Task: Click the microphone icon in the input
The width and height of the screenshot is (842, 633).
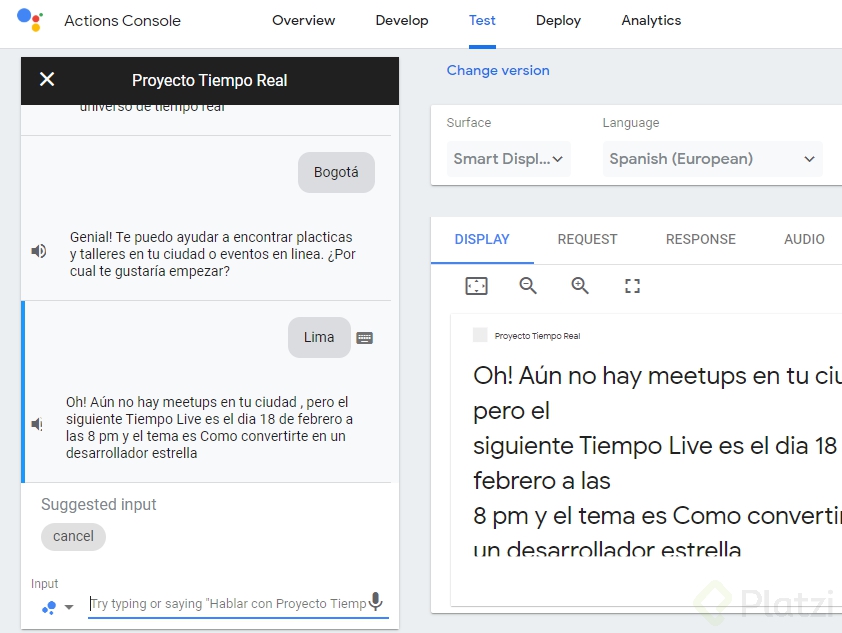Action: click(x=376, y=601)
